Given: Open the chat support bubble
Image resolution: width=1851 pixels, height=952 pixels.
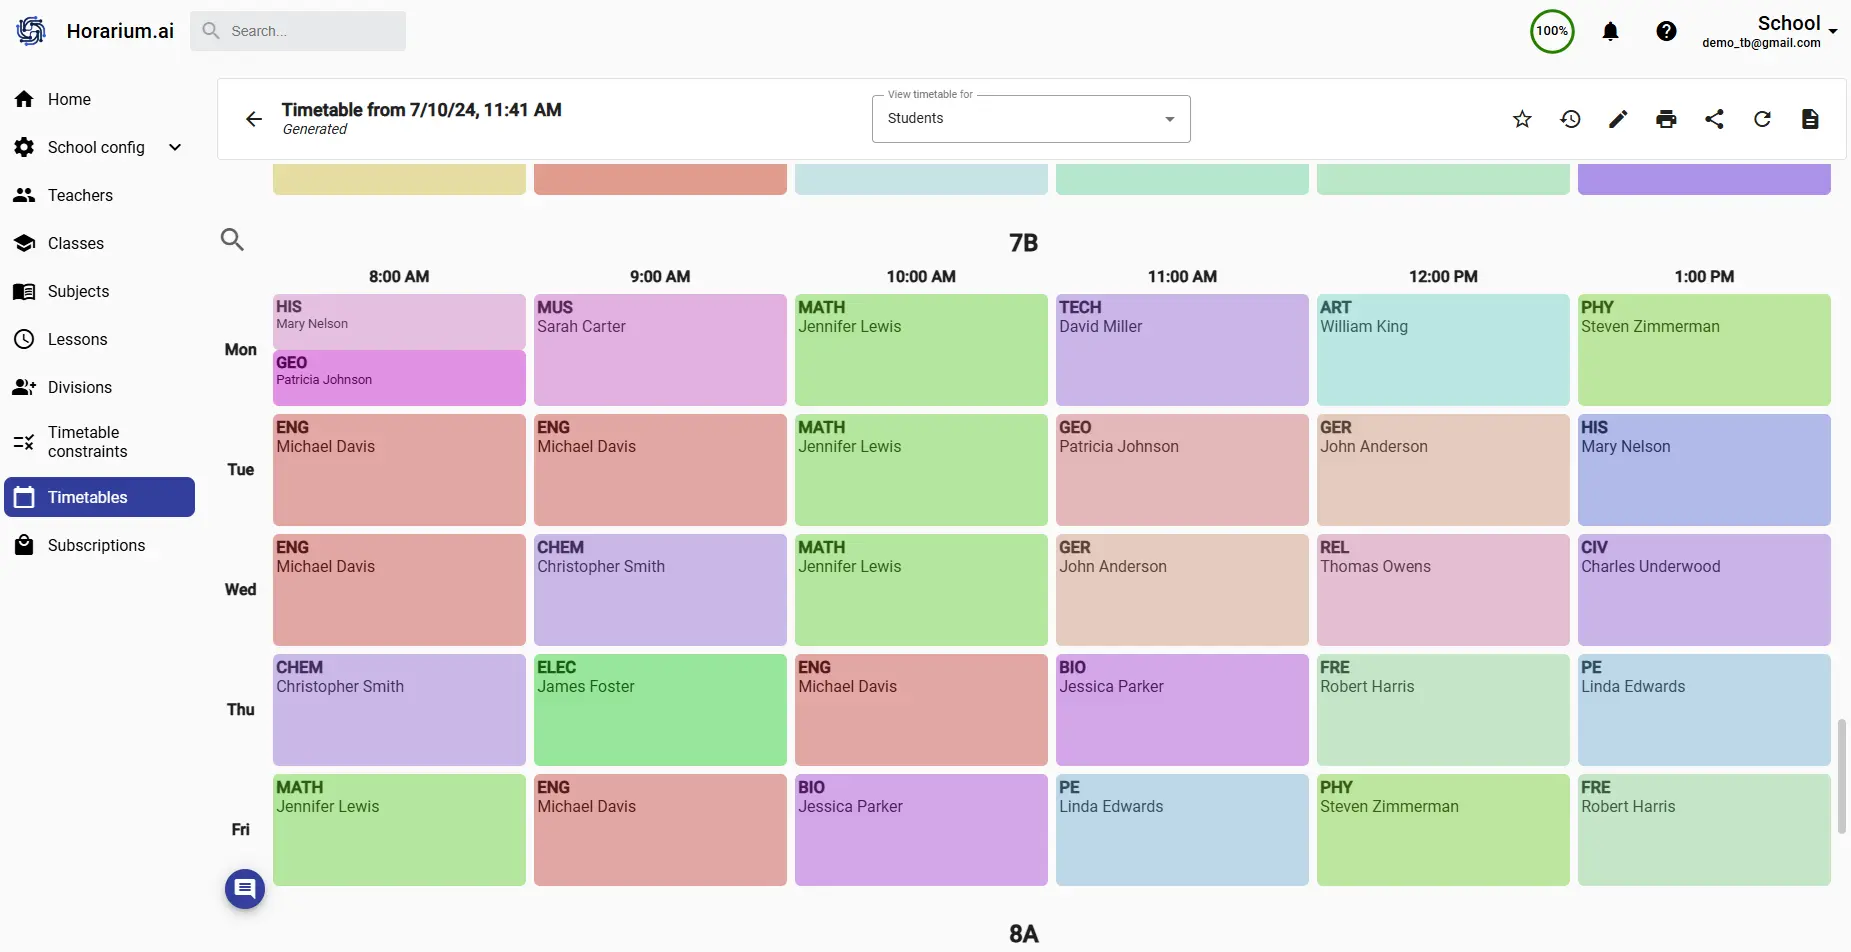Looking at the screenshot, I should point(245,888).
